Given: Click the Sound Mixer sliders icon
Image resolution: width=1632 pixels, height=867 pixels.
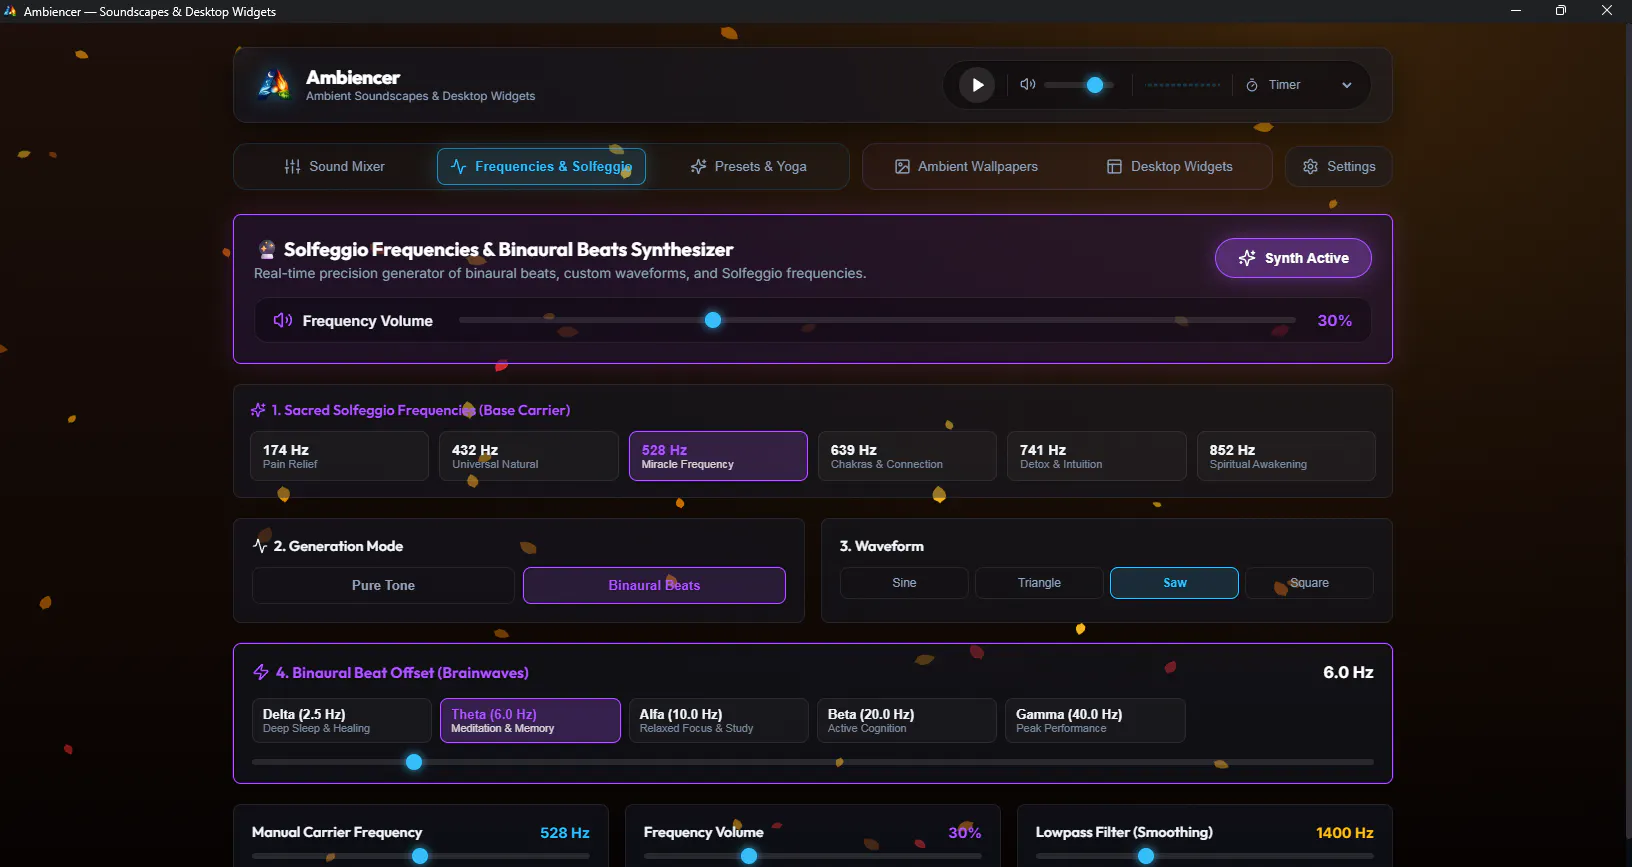Looking at the screenshot, I should pos(292,167).
